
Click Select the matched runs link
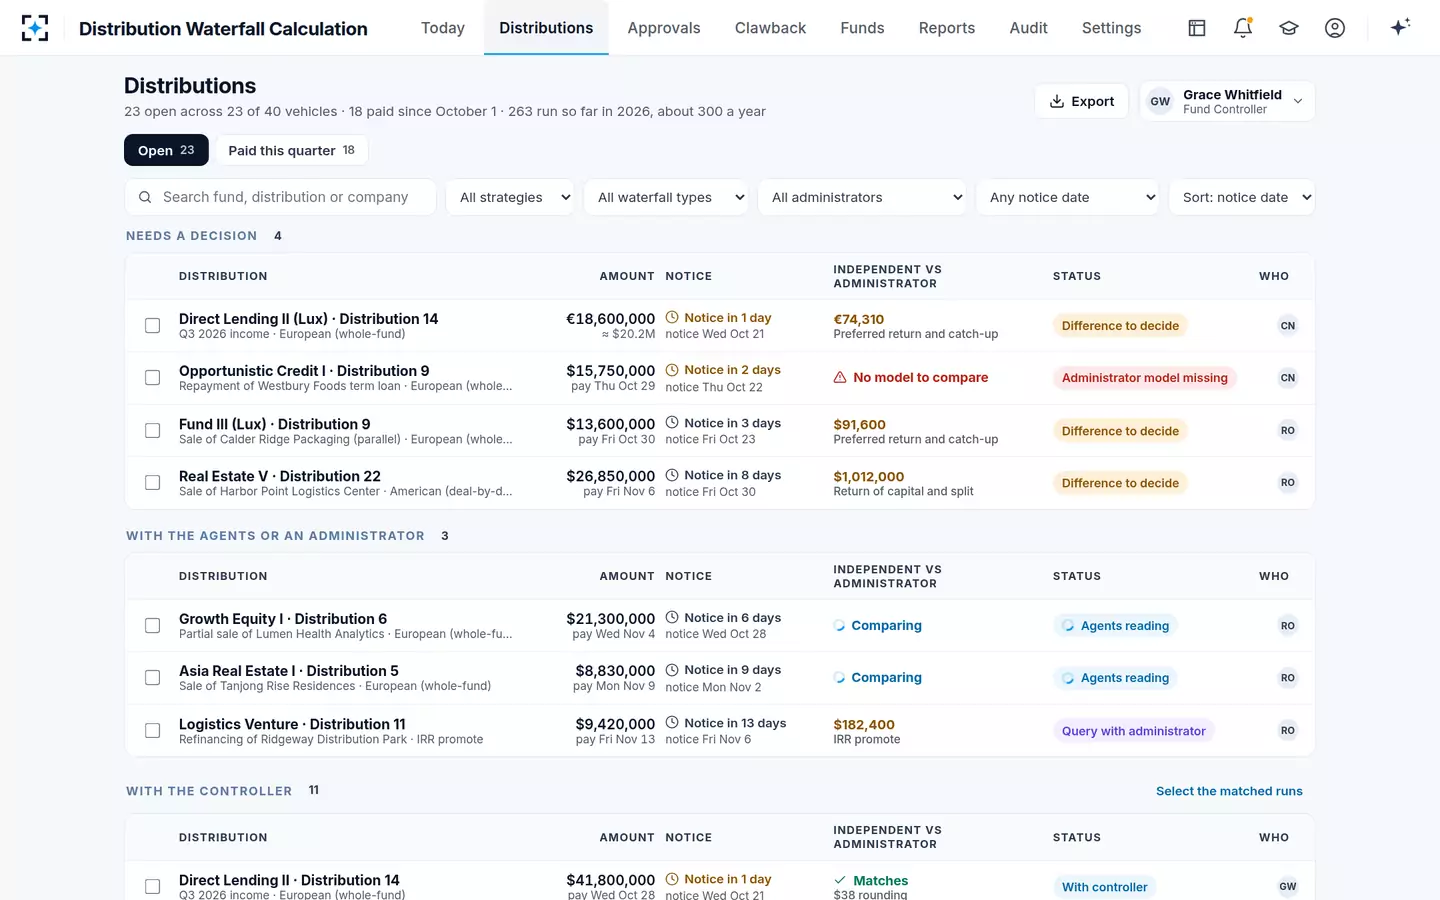point(1229,791)
